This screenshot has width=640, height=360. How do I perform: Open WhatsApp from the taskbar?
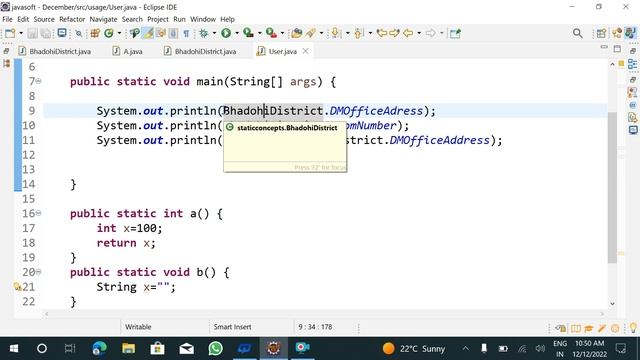tap(216, 348)
